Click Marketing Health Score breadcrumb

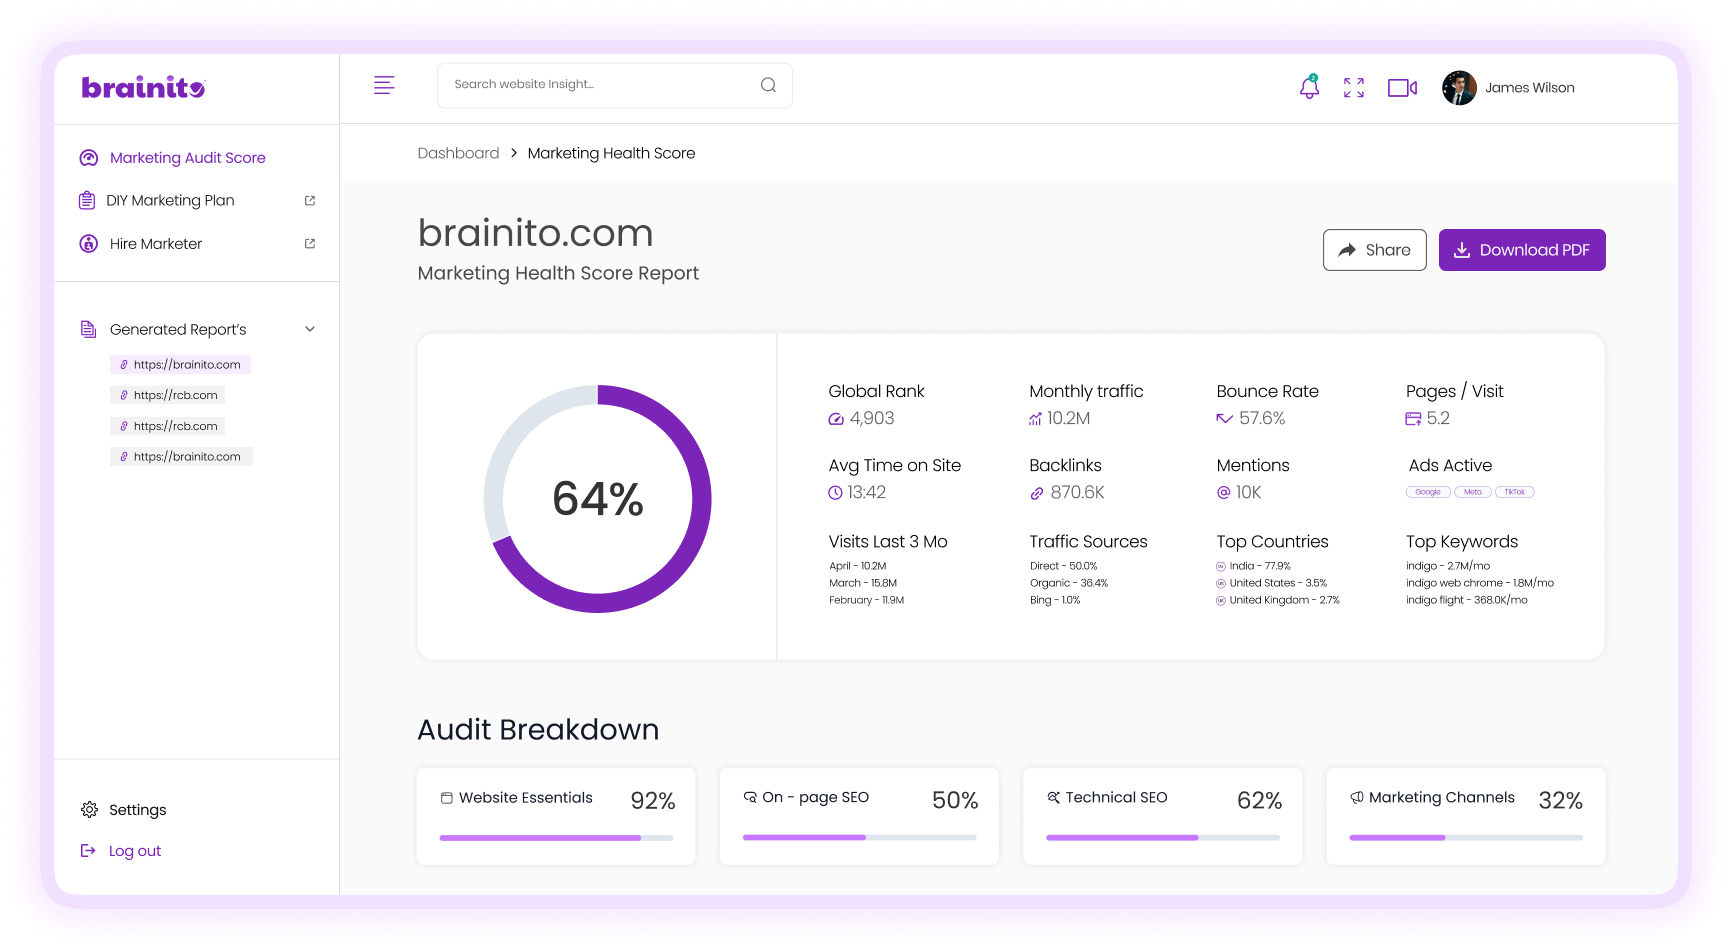(611, 153)
